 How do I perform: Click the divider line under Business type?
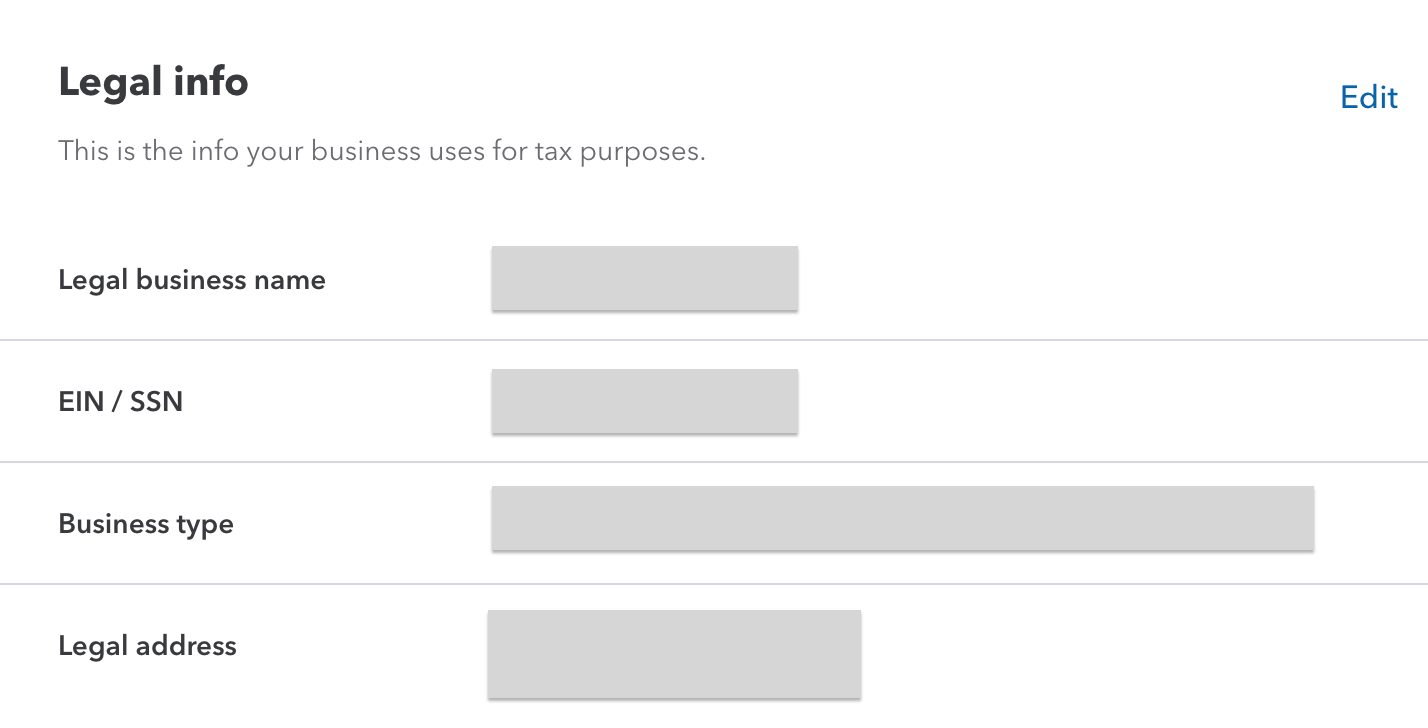pyautogui.click(x=714, y=584)
